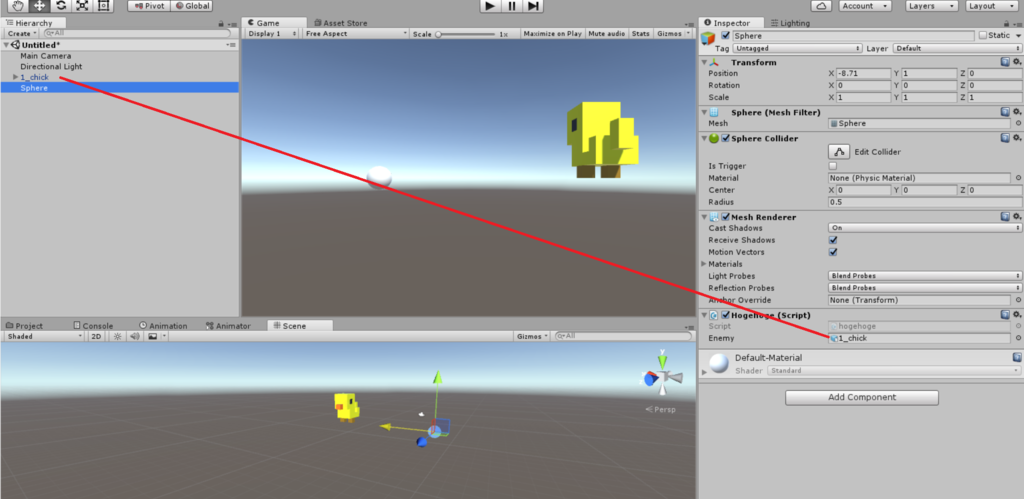Screen dimensions: 1024x499
Task: Open the Hierarchy Create menu
Action: tap(22, 33)
